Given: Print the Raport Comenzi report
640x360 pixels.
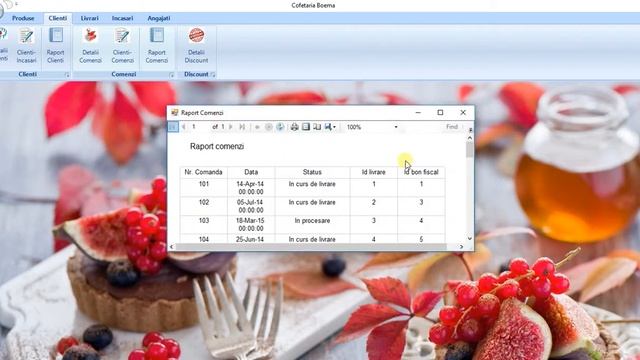Looking at the screenshot, I should 294,127.
